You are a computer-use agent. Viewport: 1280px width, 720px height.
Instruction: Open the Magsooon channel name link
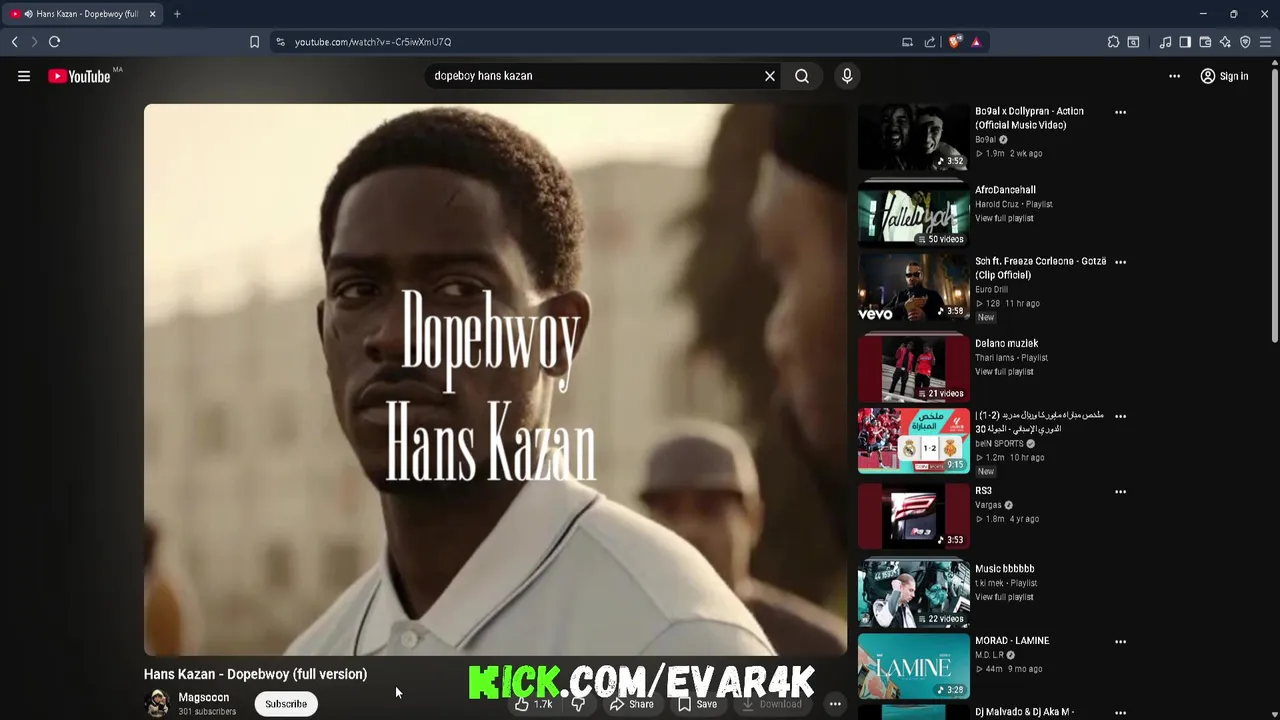coord(204,697)
